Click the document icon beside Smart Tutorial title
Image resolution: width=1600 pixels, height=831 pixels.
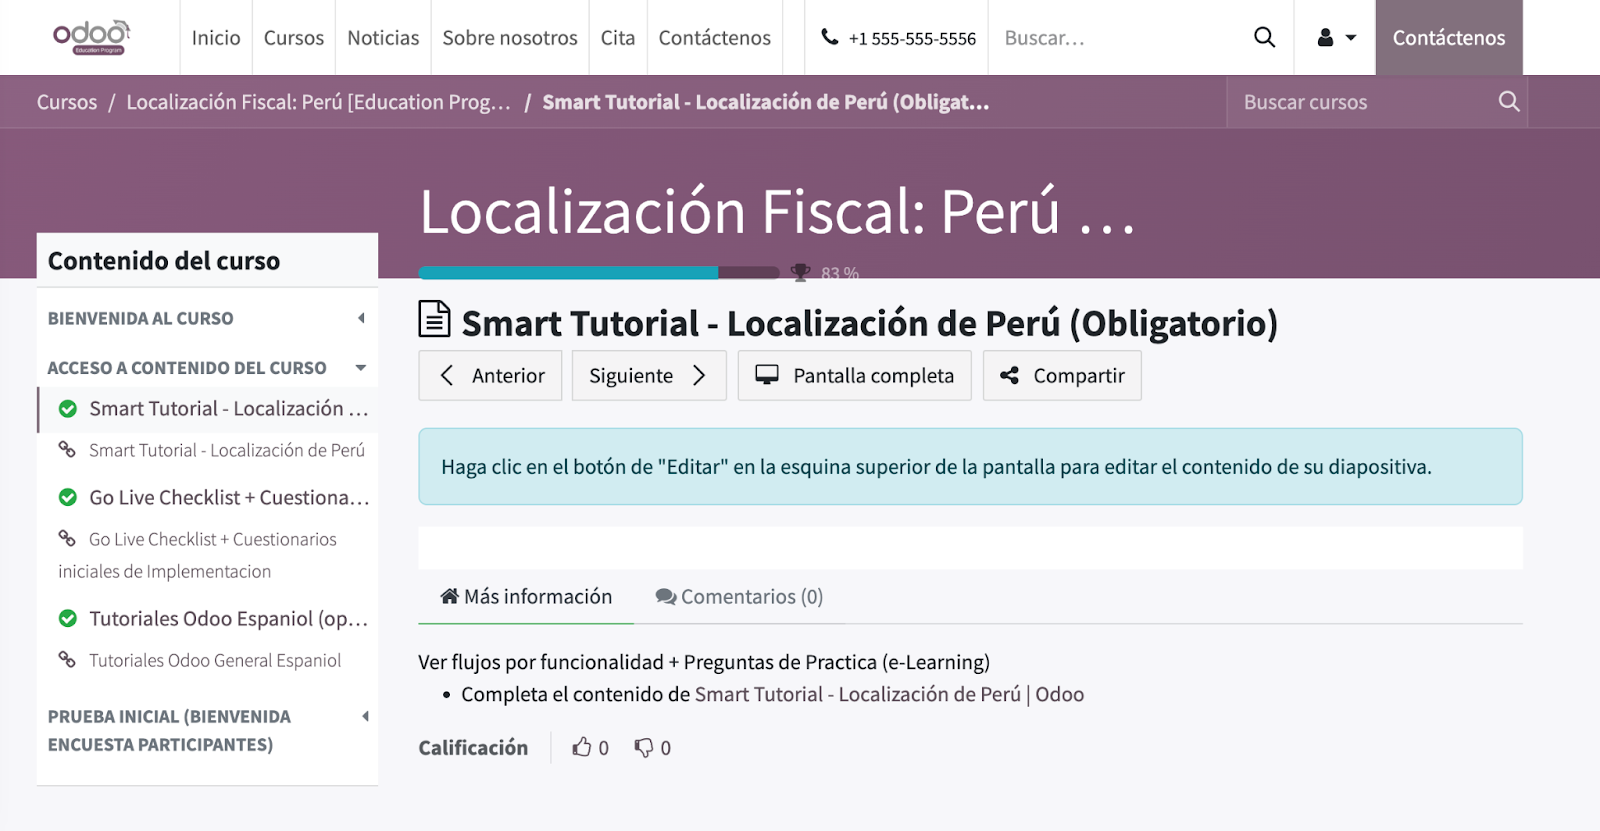coord(434,319)
